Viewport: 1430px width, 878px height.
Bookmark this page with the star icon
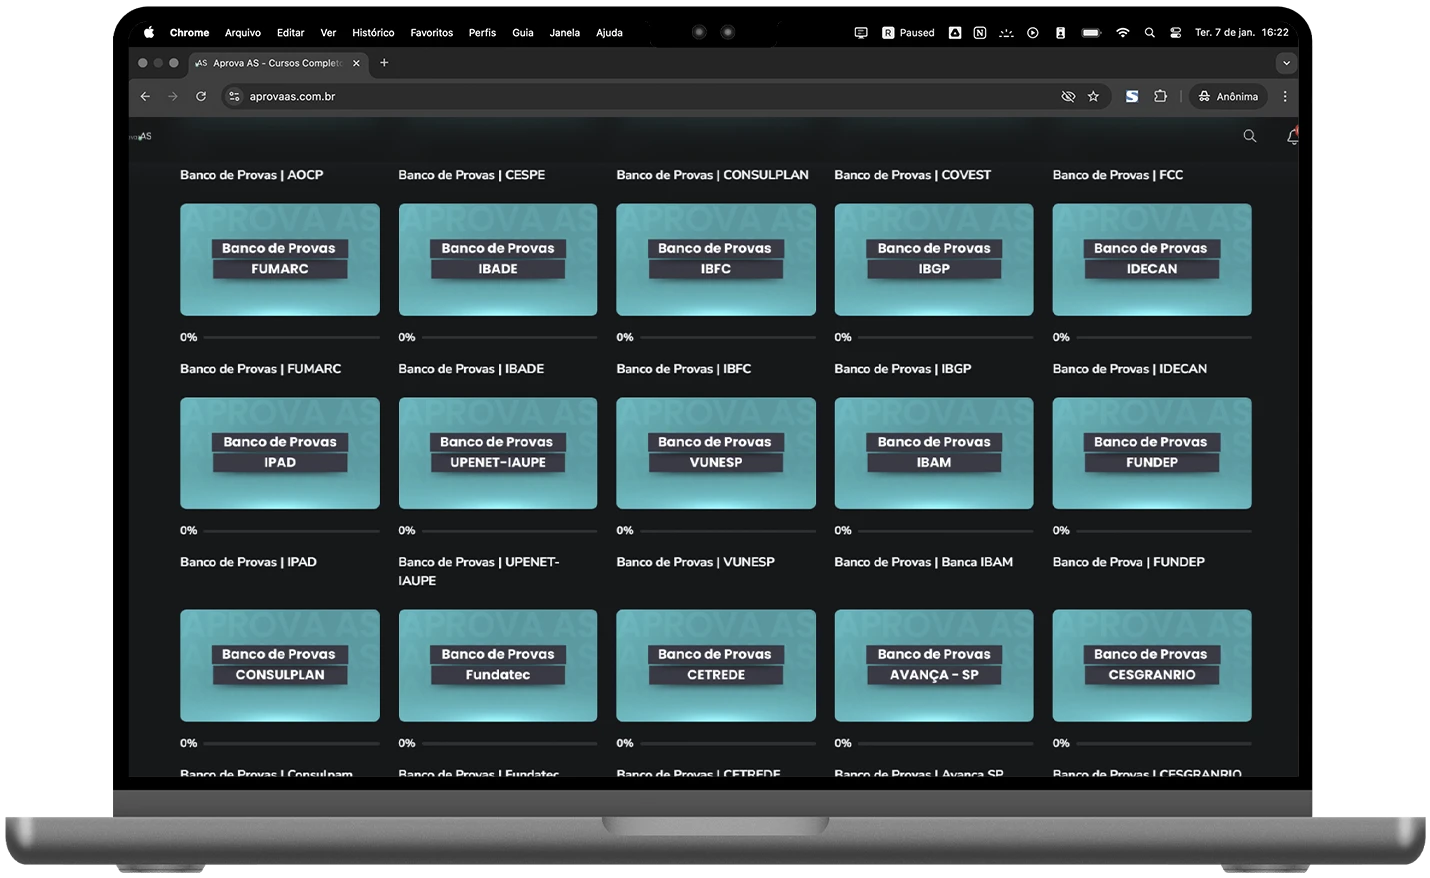click(x=1093, y=97)
